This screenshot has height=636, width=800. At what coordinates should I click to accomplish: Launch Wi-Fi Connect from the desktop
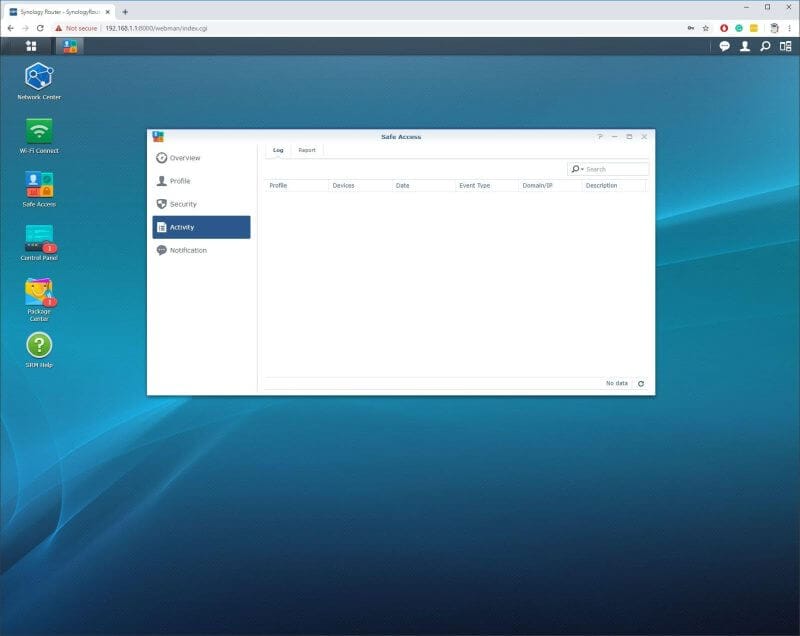[39, 131]
